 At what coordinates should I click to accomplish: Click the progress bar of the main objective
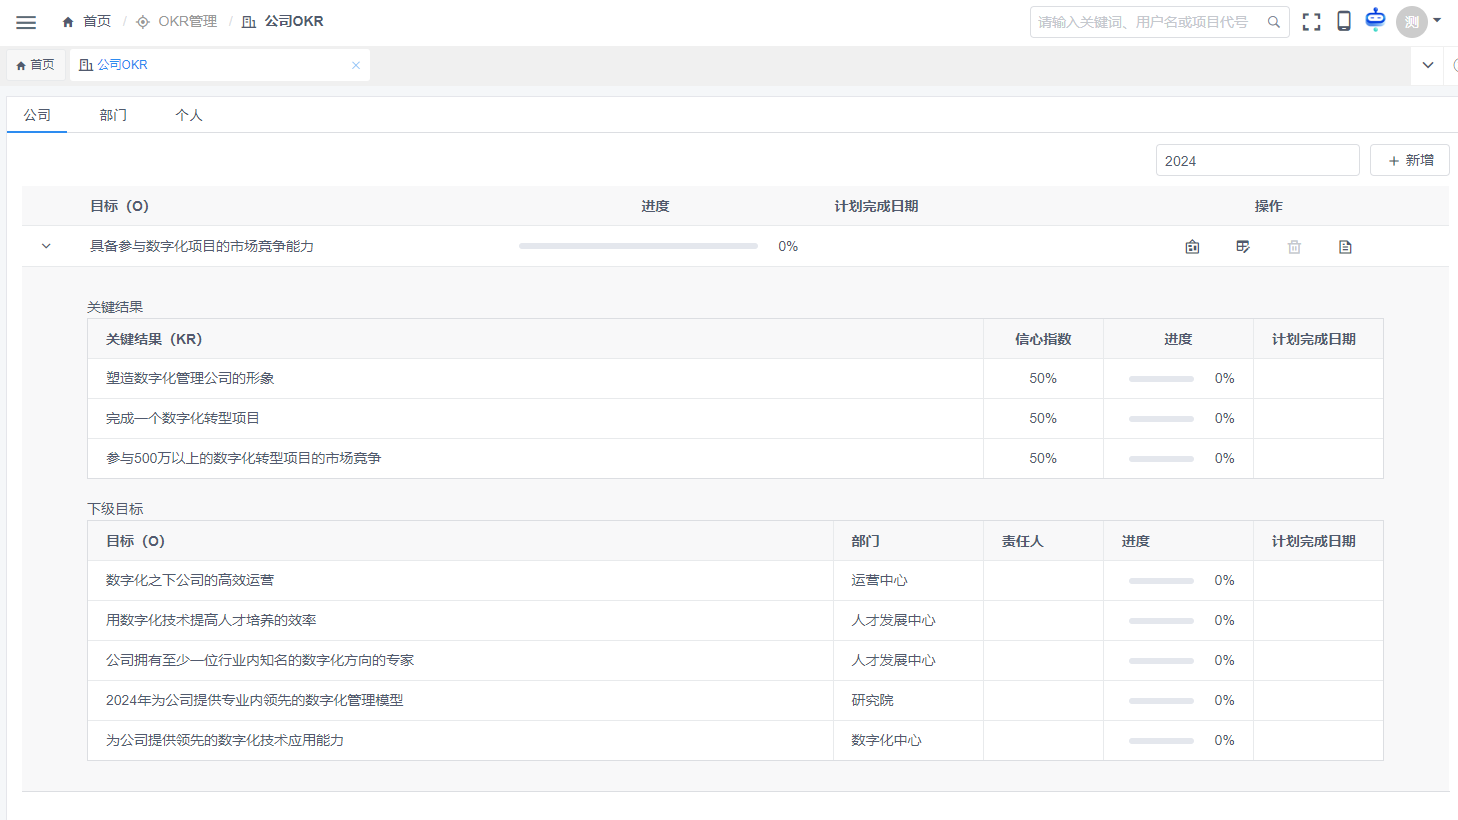(x=638, y=246)
